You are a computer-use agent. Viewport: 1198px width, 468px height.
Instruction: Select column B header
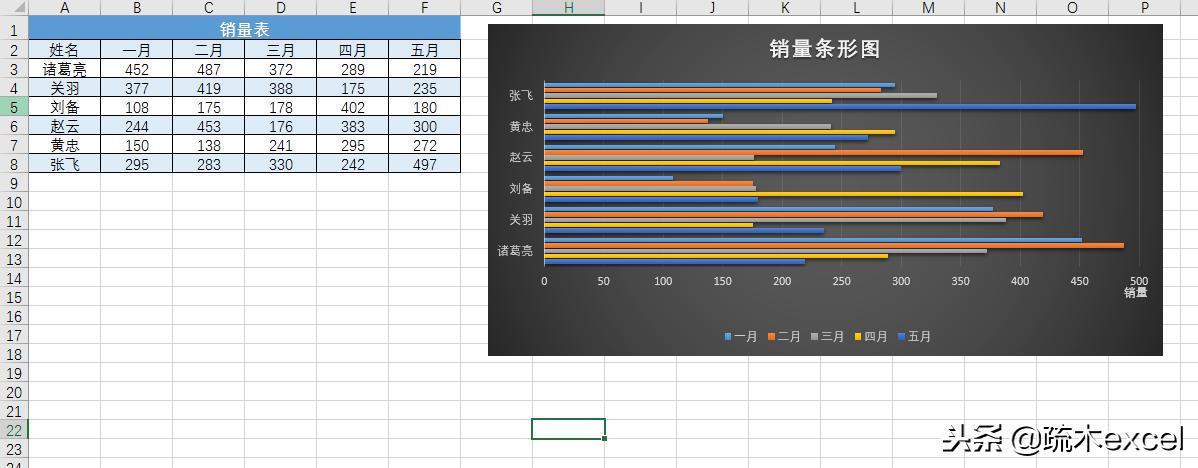point(136,8)
